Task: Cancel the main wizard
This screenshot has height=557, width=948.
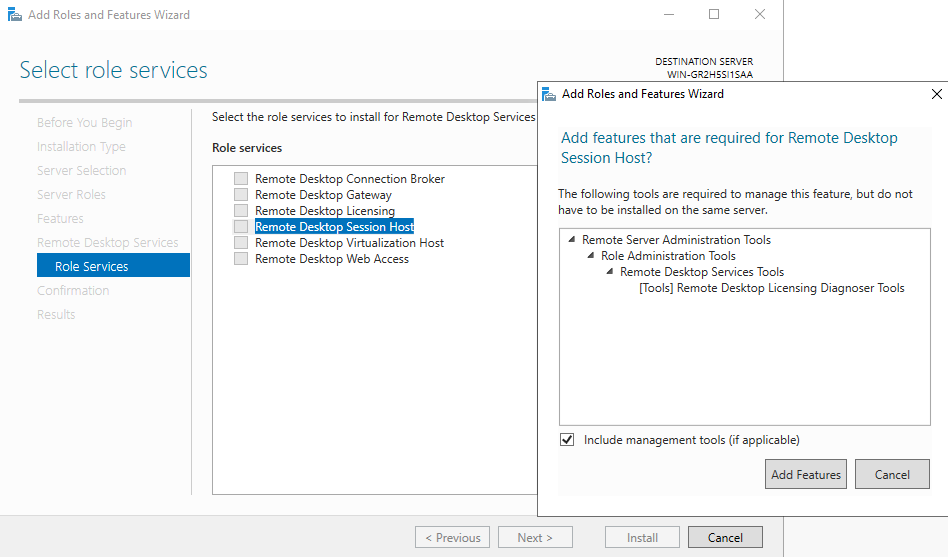Action: (x=725, y=537)
